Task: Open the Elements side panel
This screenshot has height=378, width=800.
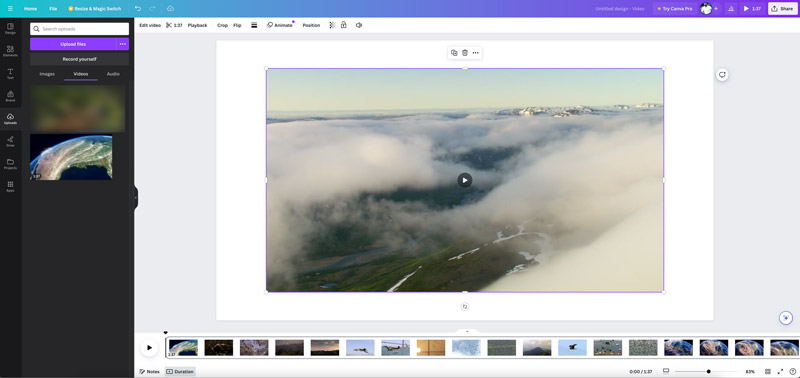Action: click(10, 51)
